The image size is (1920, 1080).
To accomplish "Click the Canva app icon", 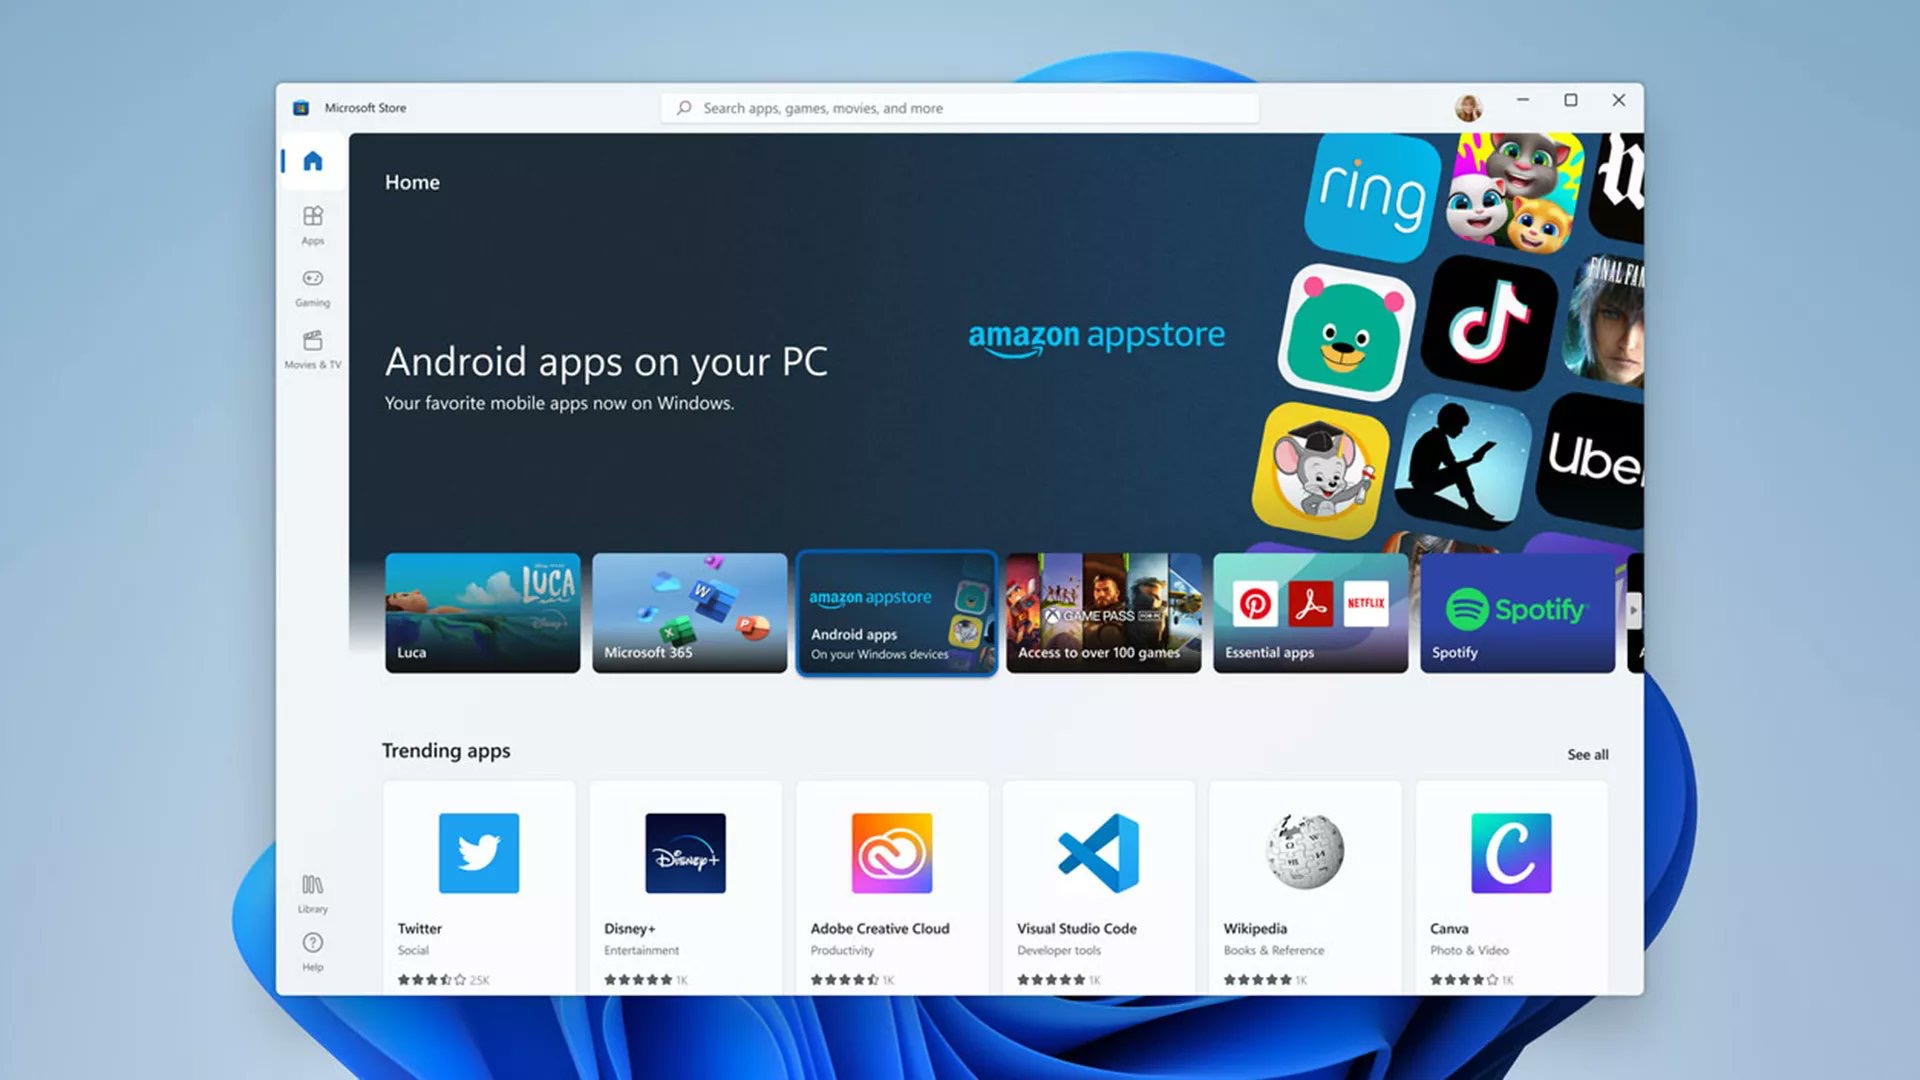I will [1511, 853].
